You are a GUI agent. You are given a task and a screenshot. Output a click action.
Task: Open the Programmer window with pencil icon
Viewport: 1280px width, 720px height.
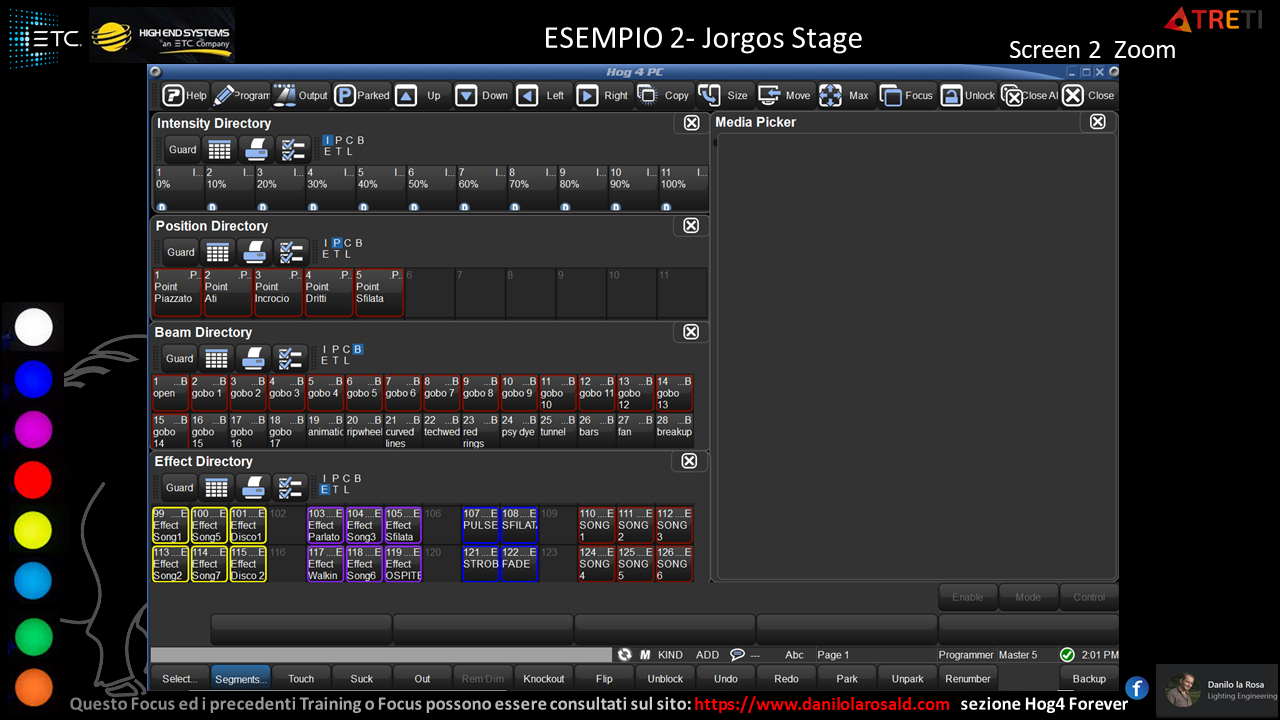click(x=241, y=96)
